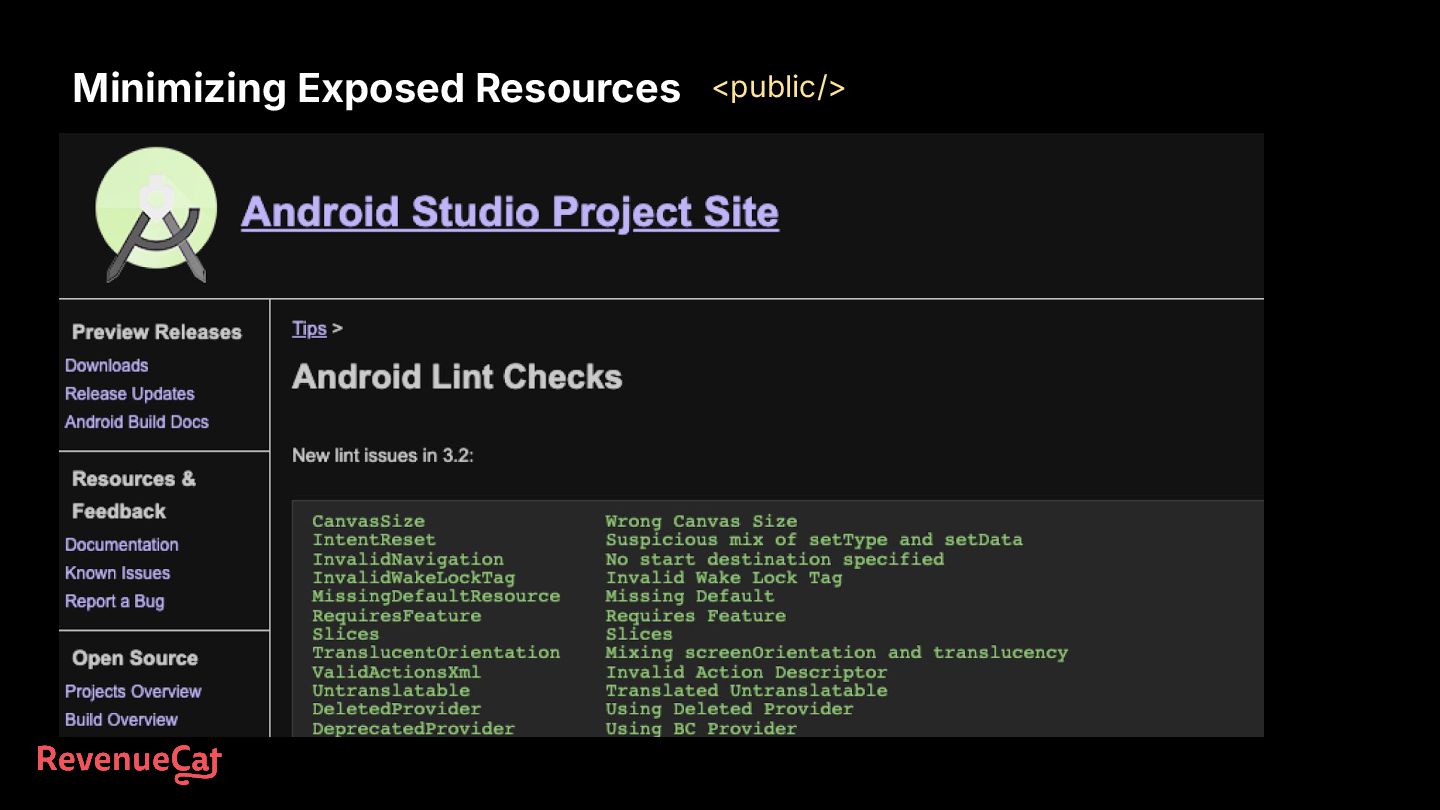The width and height of the screenshot is (1440, 810).
Task: Click 'Suspicious mix of setType and setData' description
Action: 814,540
